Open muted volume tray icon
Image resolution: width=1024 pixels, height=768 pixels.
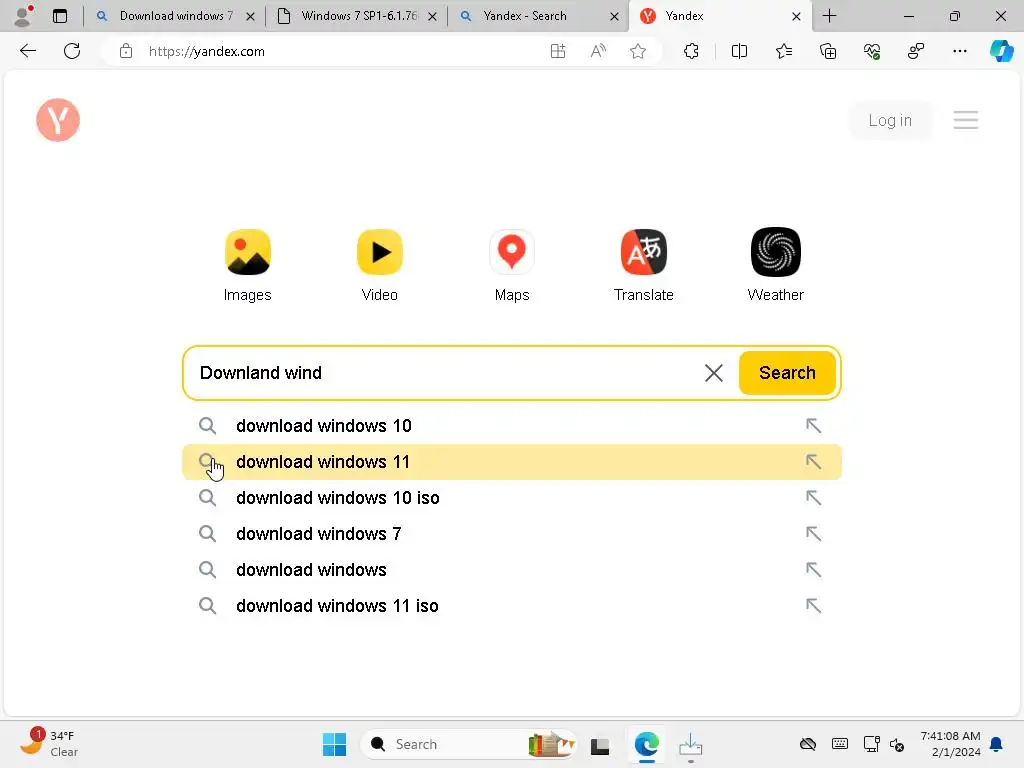[x=898, y=744]
